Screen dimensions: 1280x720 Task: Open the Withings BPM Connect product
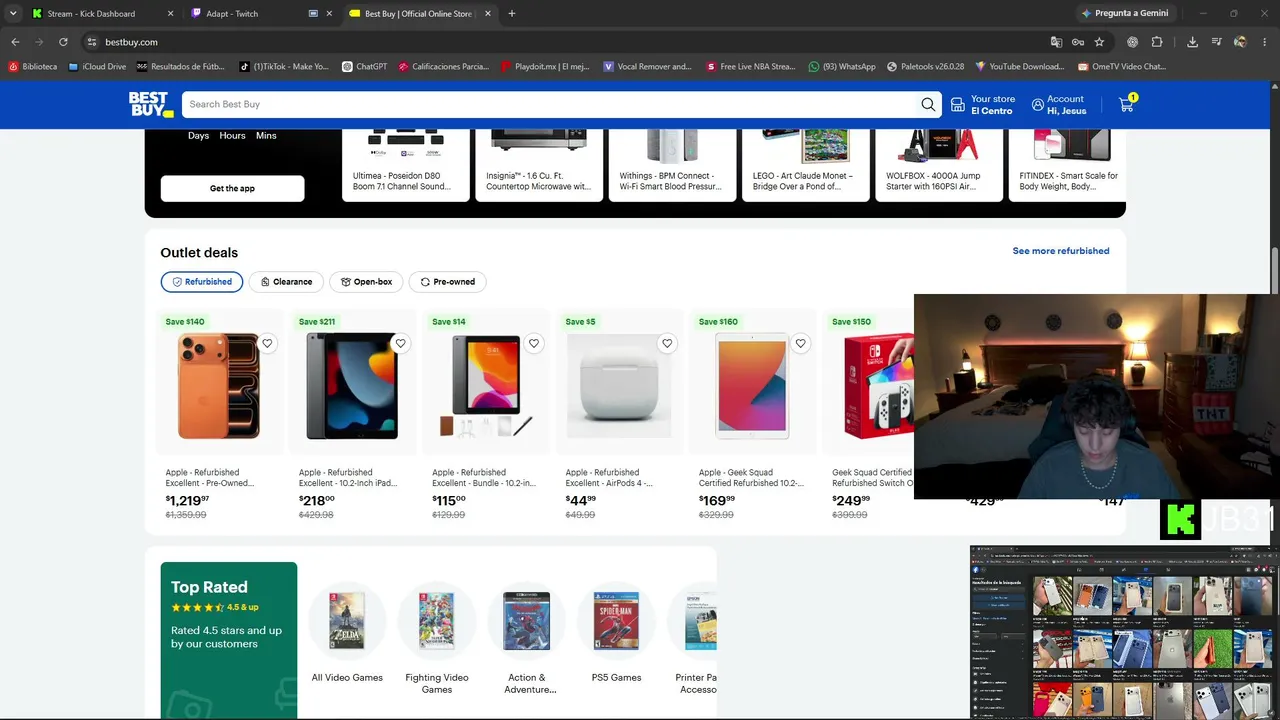coord(672,165)
